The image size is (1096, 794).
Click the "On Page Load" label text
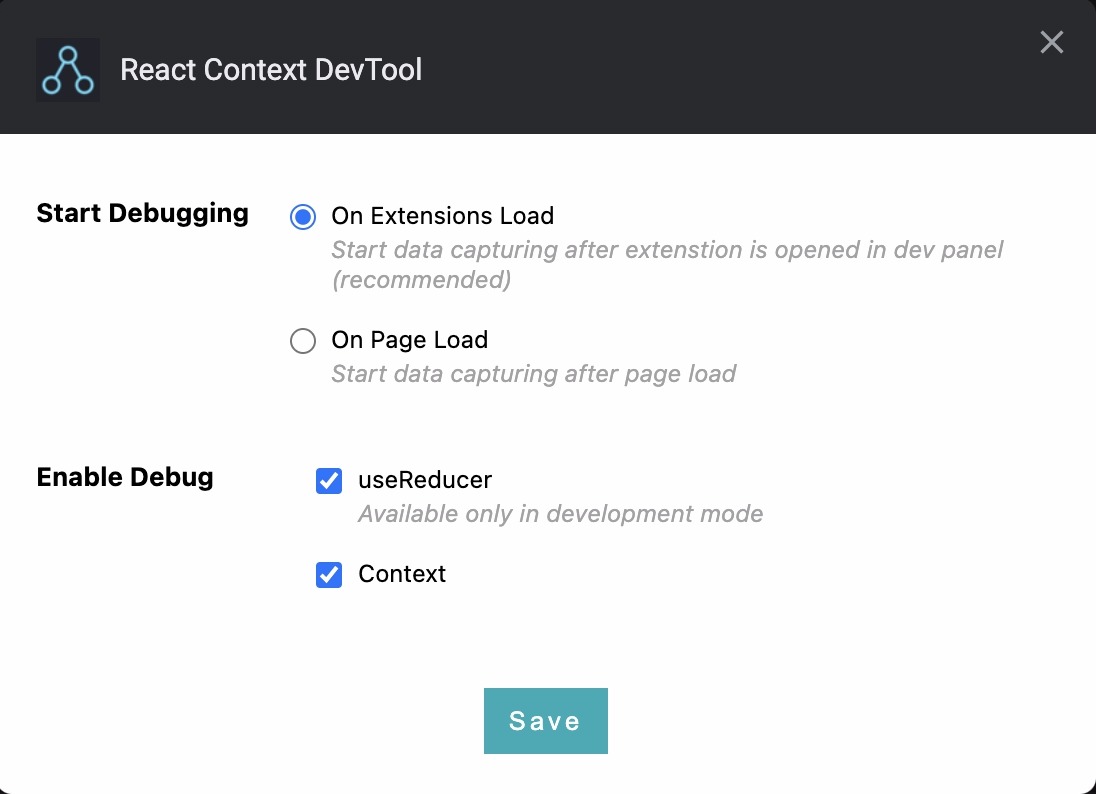[x=409, y=340]
